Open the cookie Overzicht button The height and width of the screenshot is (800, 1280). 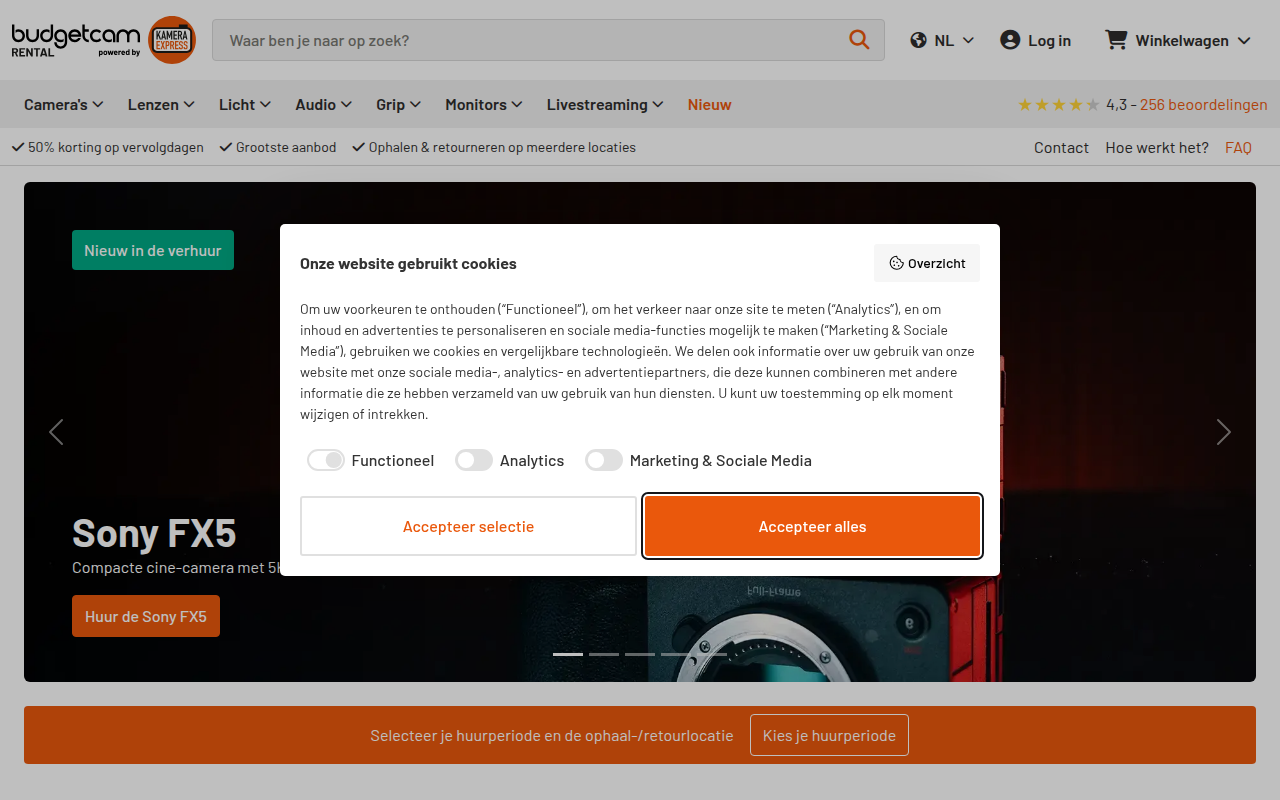pos(927,263)
